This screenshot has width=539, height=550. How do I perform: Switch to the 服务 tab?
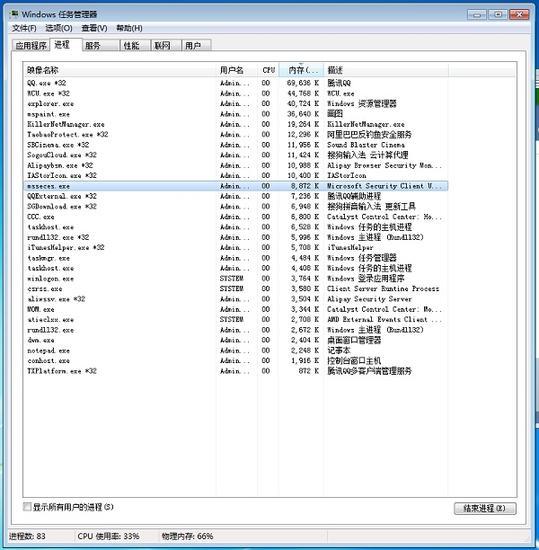point(100,46)
